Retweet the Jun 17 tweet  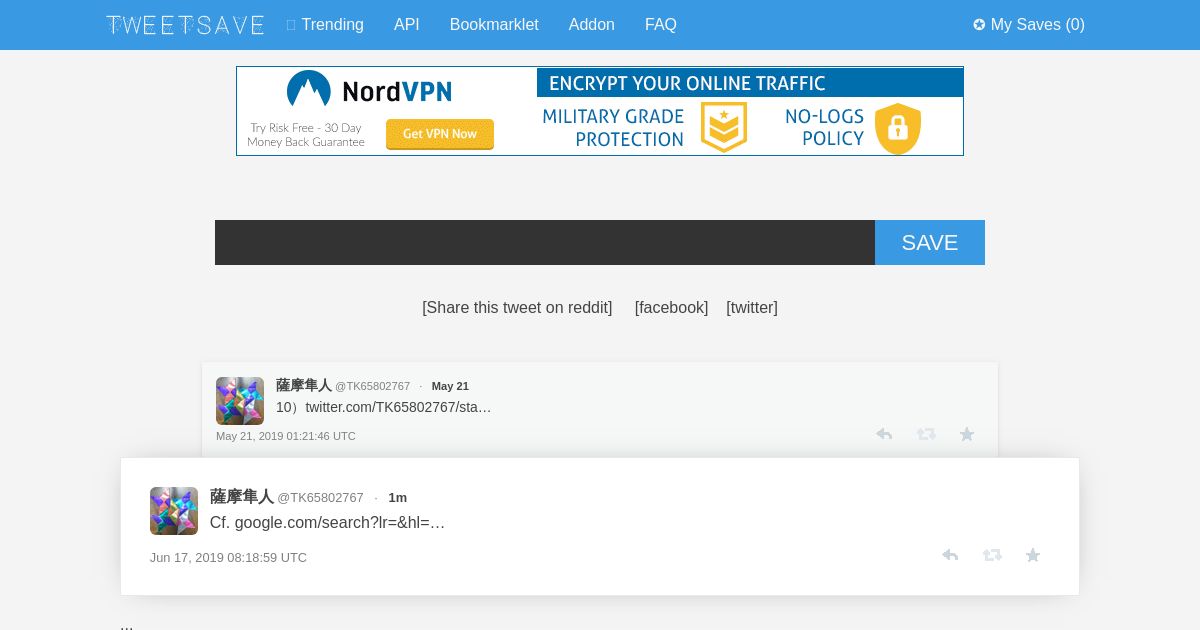(x=992, y=555)
